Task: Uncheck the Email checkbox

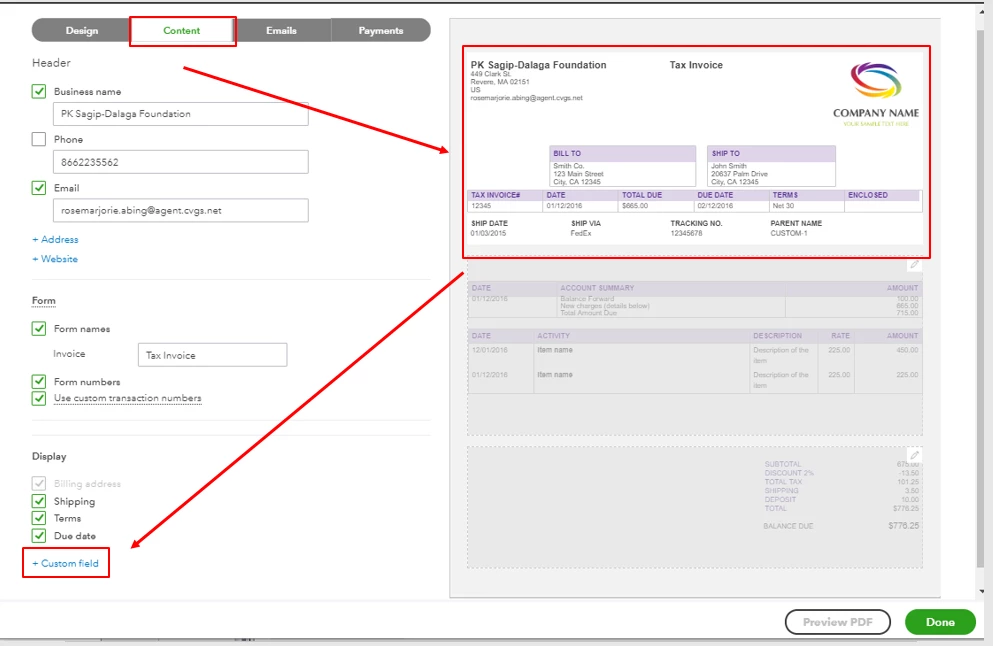Action: (39, 188)
